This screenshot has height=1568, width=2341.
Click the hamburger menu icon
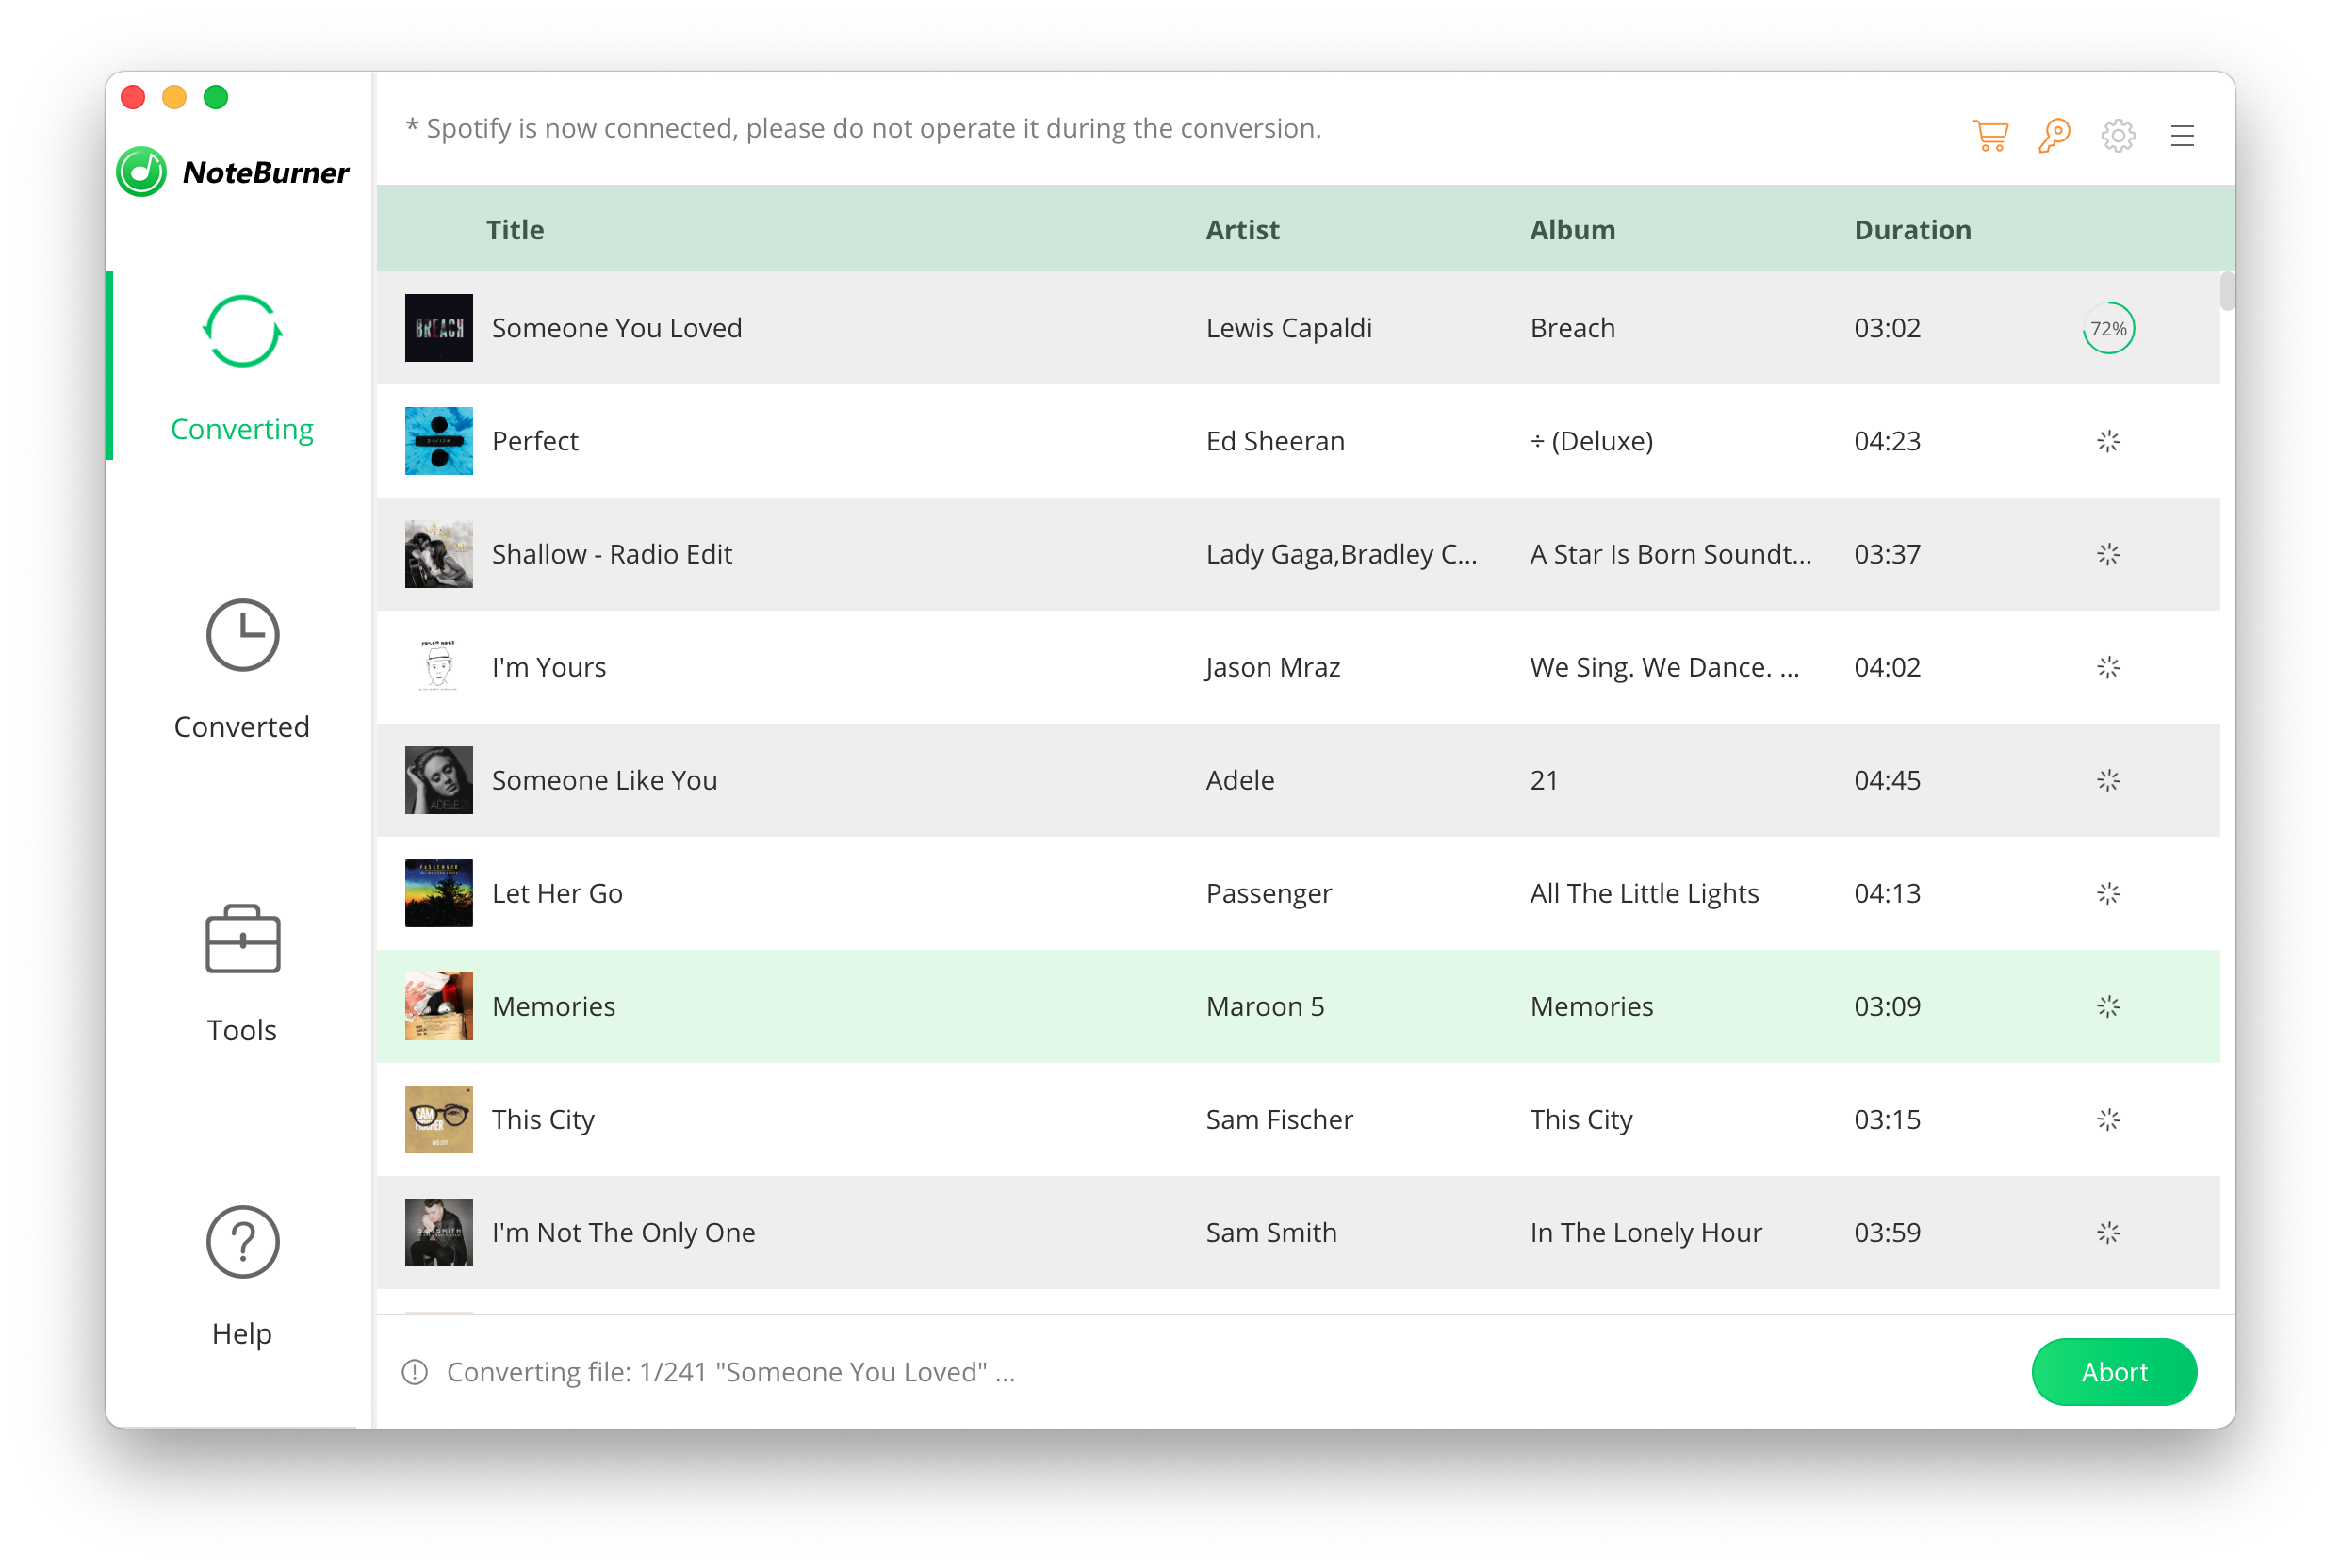click(2185, 135)
